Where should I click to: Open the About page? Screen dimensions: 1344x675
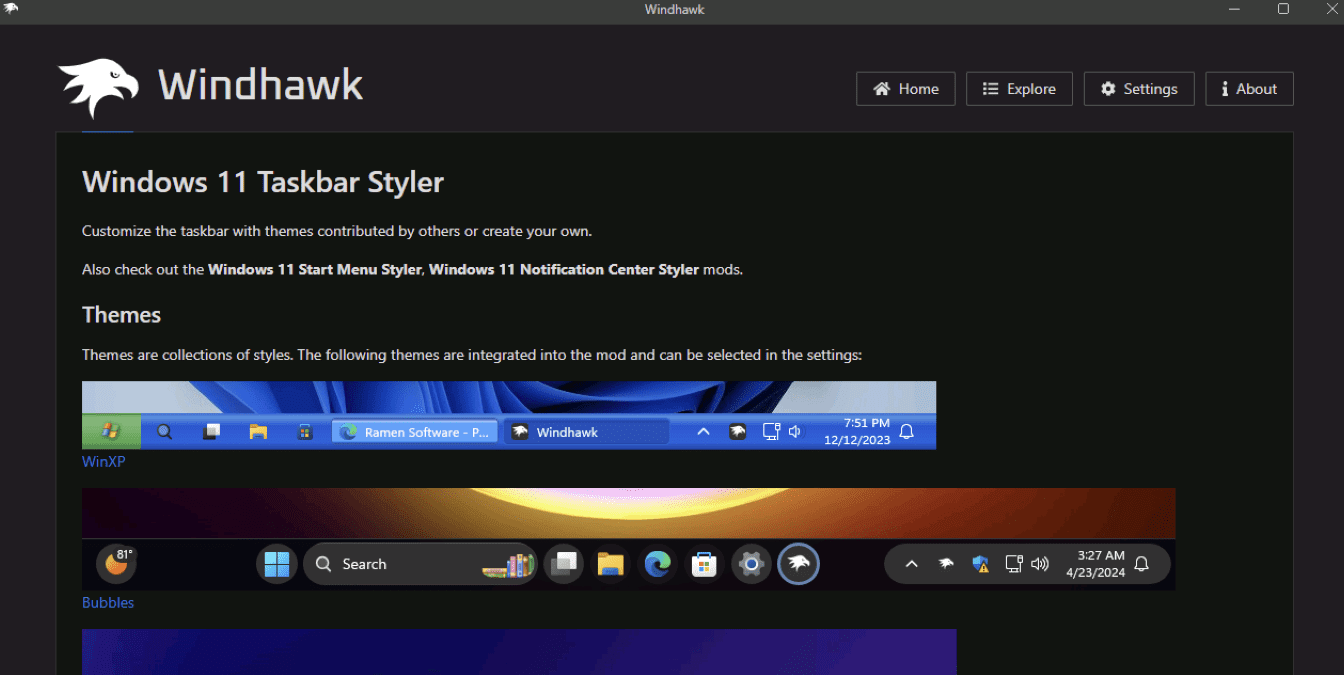1249,88
